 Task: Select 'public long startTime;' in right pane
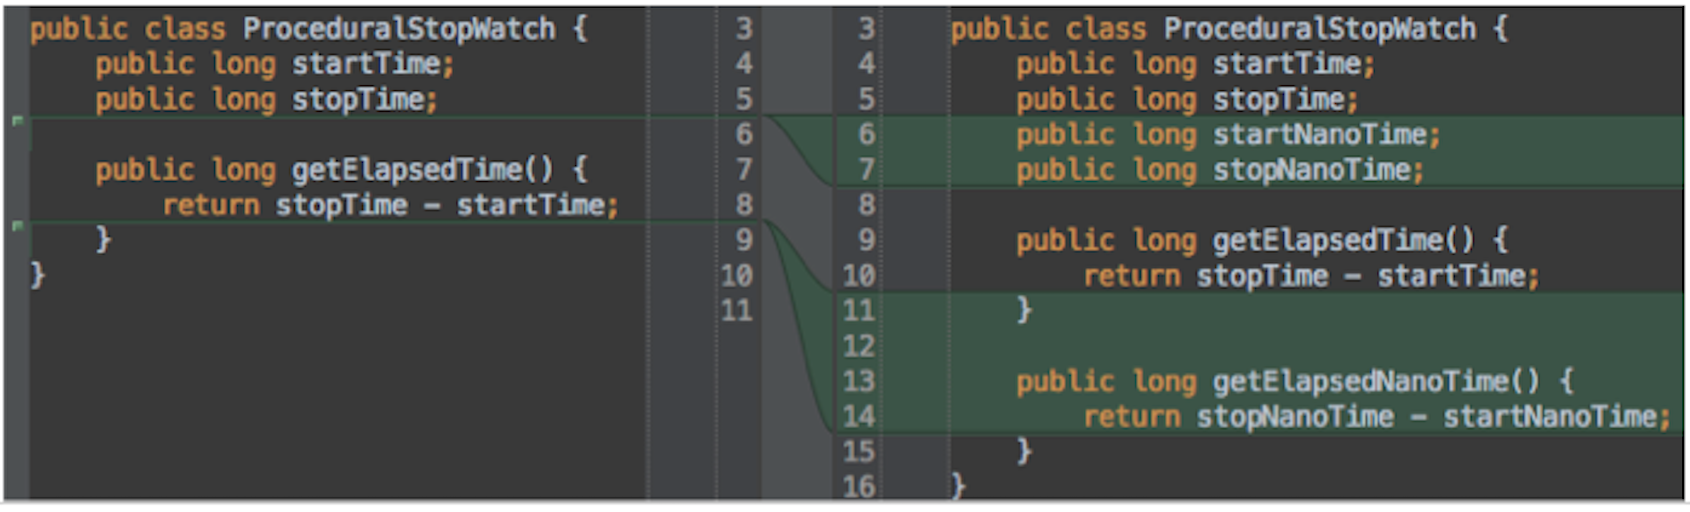point(1196,64)
